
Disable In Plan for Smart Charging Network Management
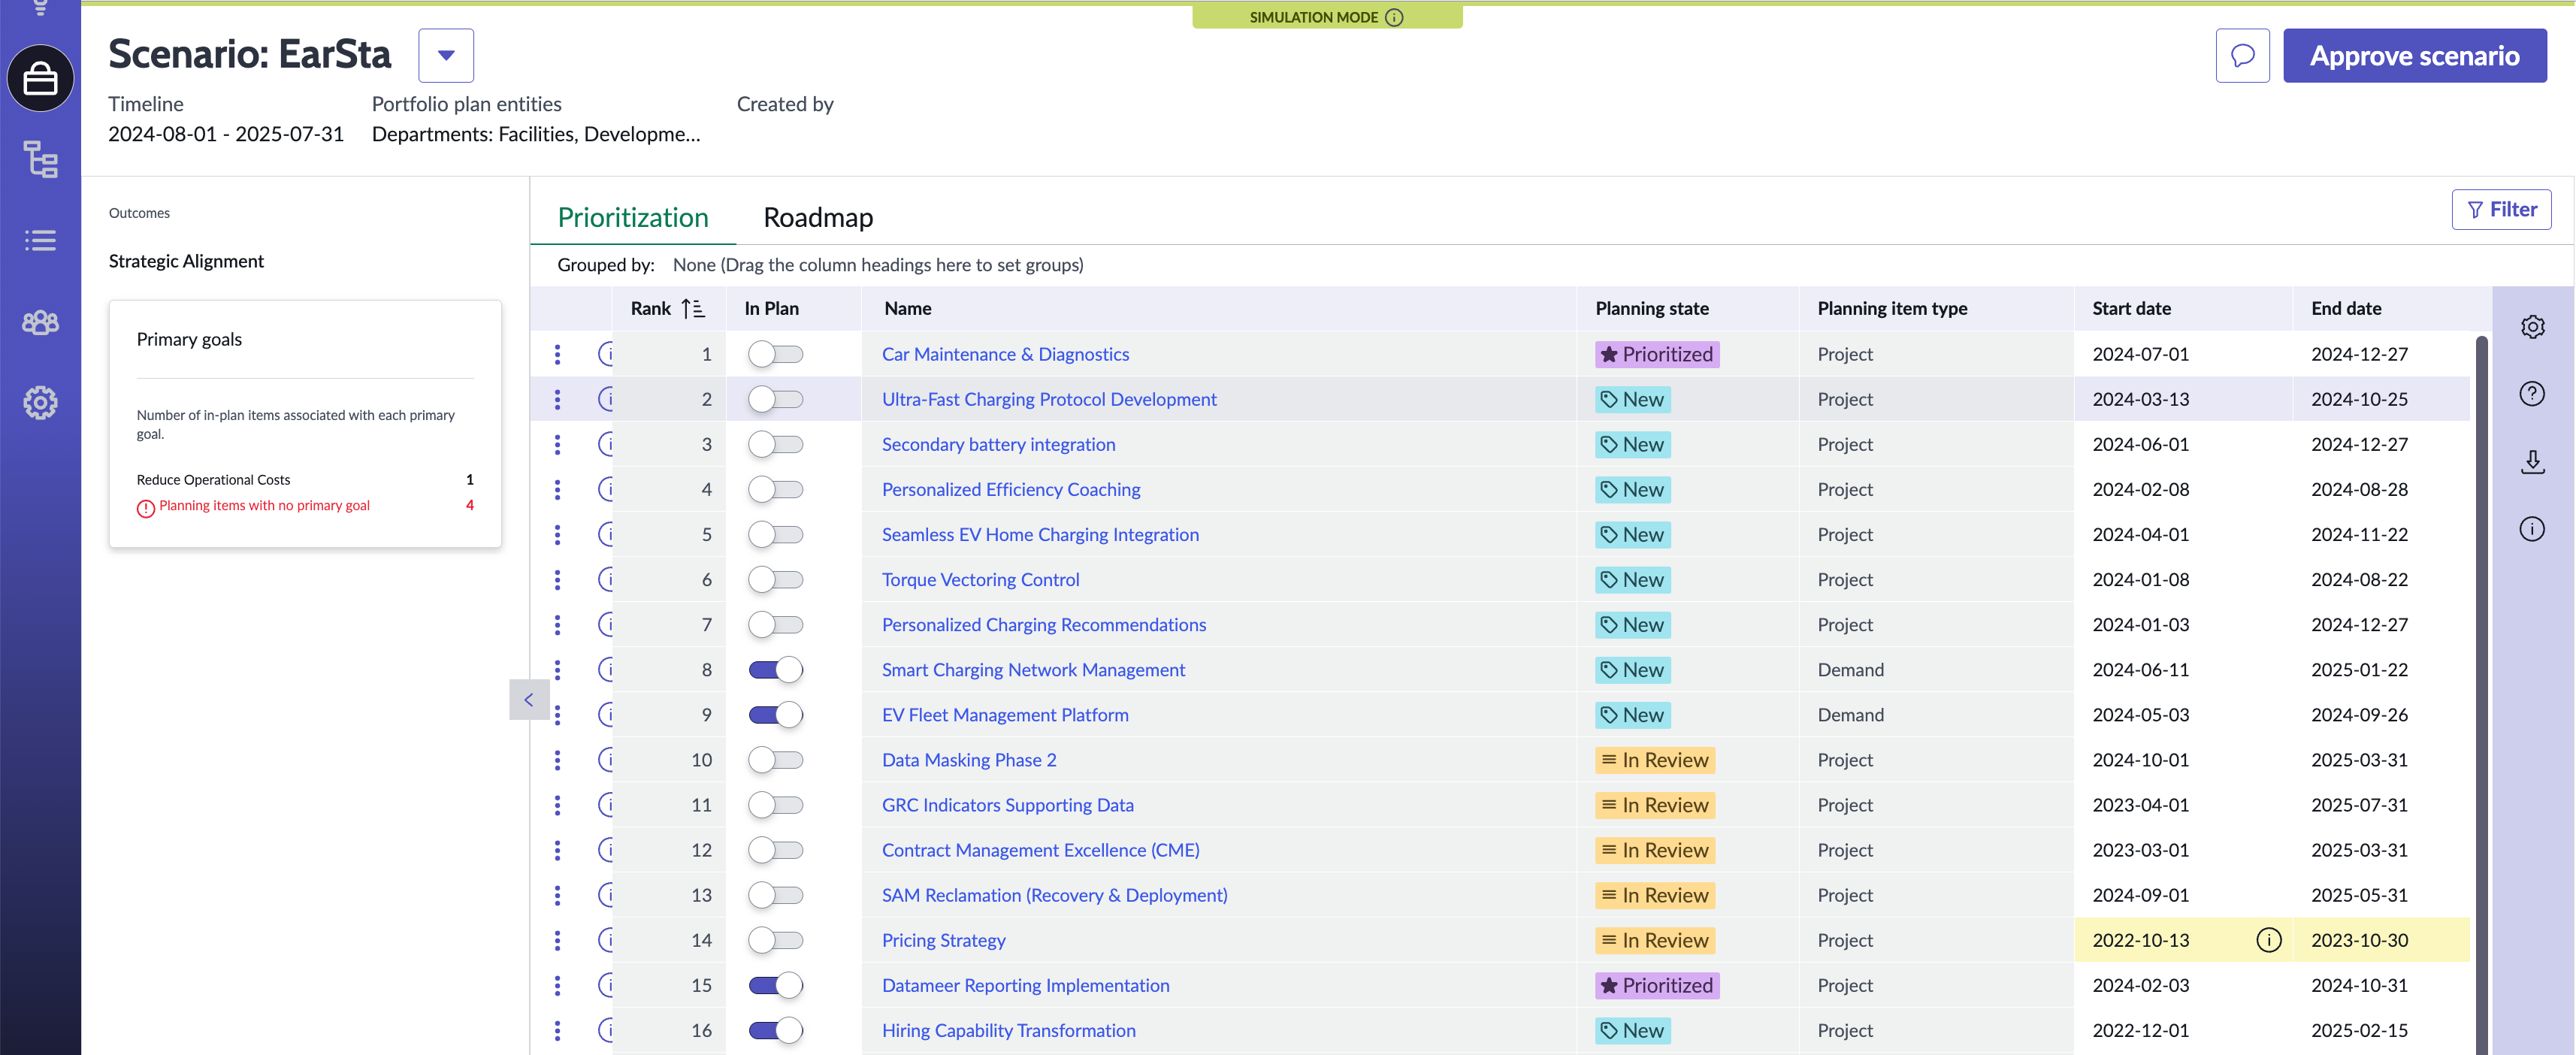pyautogui.click(x=775, y=670)
